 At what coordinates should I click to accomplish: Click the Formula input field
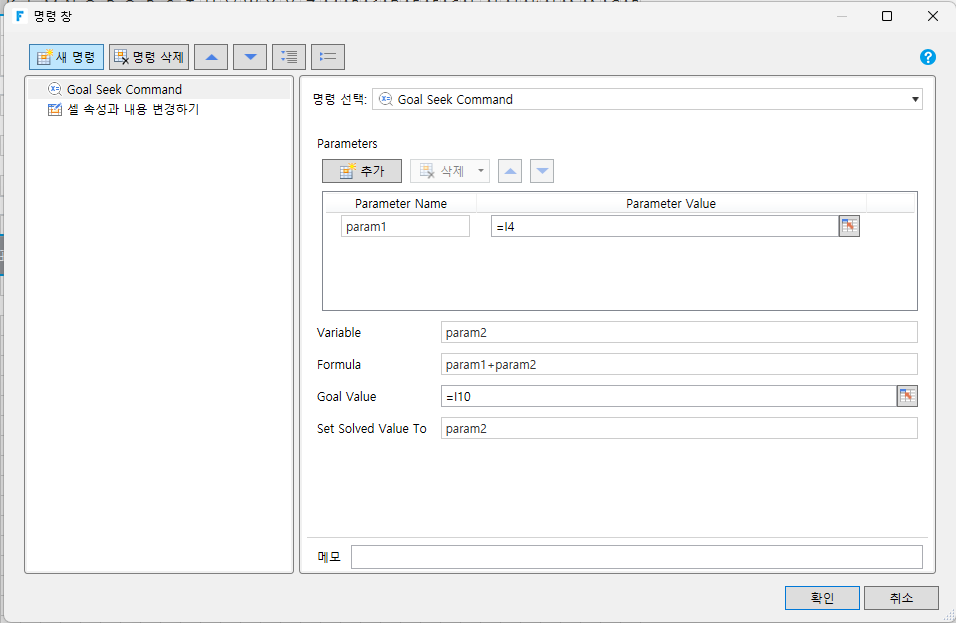(678, 364)
